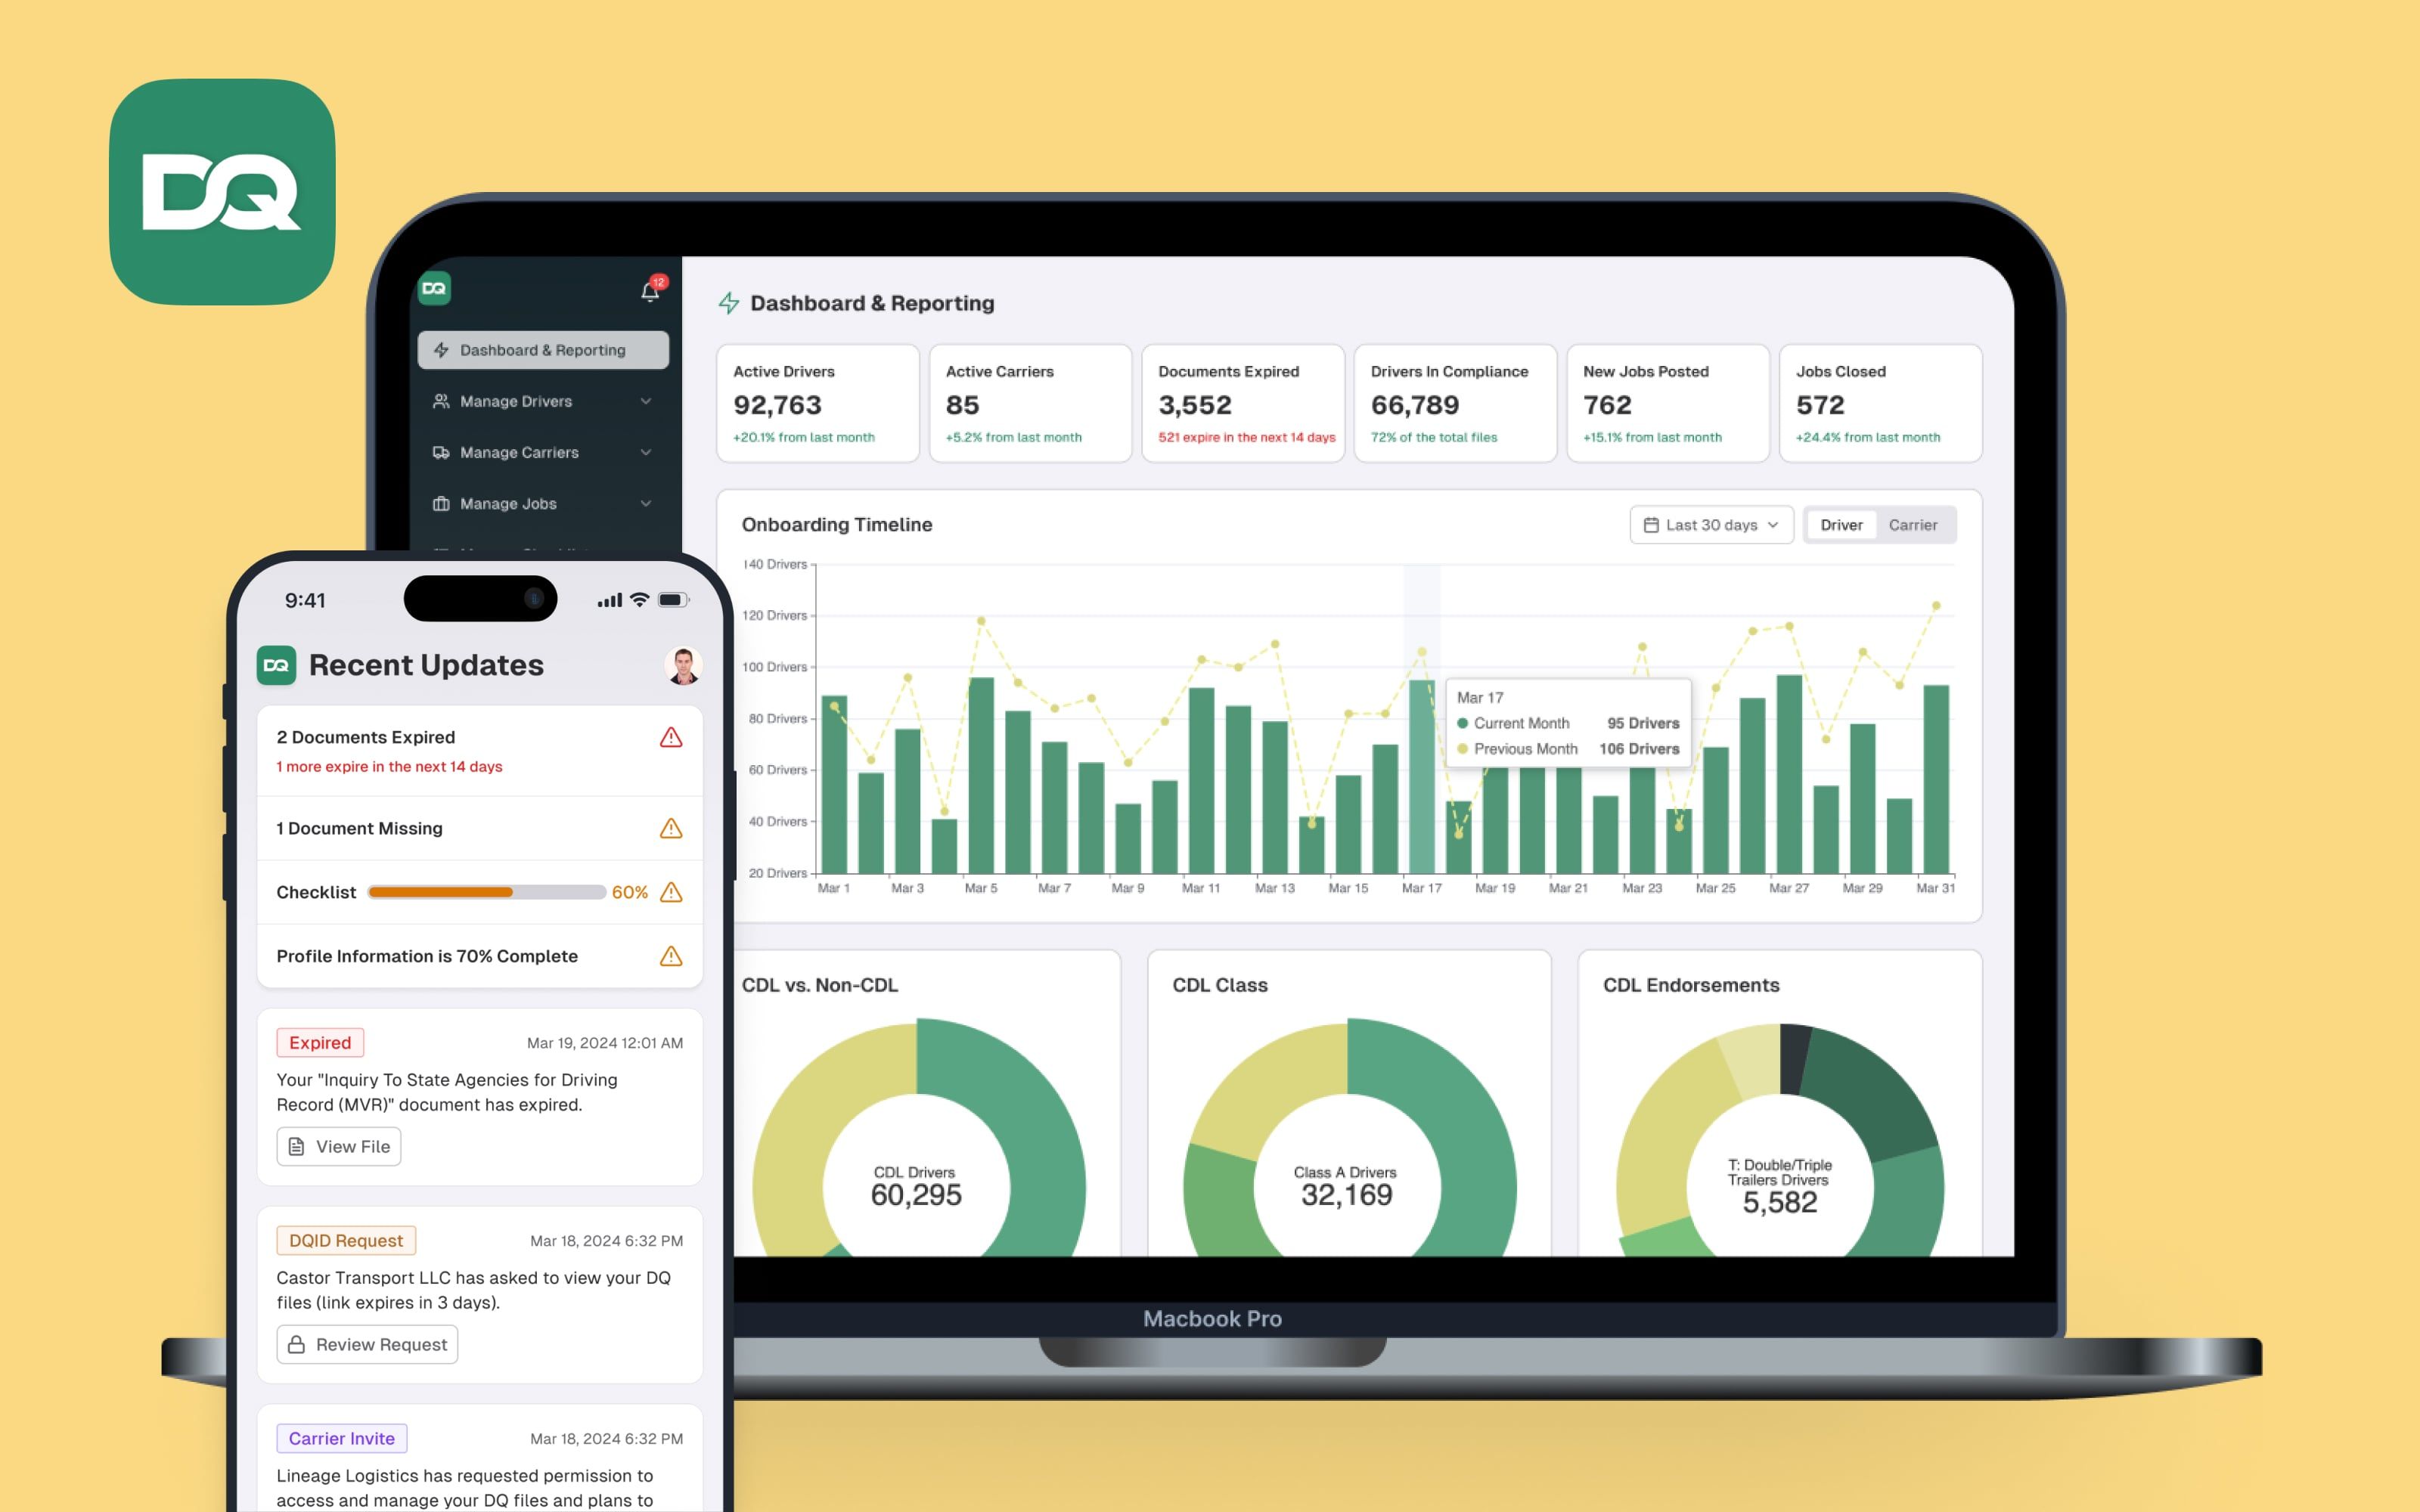Image resolution: width=2420 pixels, height=1512 pixels.
Task: Open the Recent Updates notification panel
Action: click(x=652, y=289)
